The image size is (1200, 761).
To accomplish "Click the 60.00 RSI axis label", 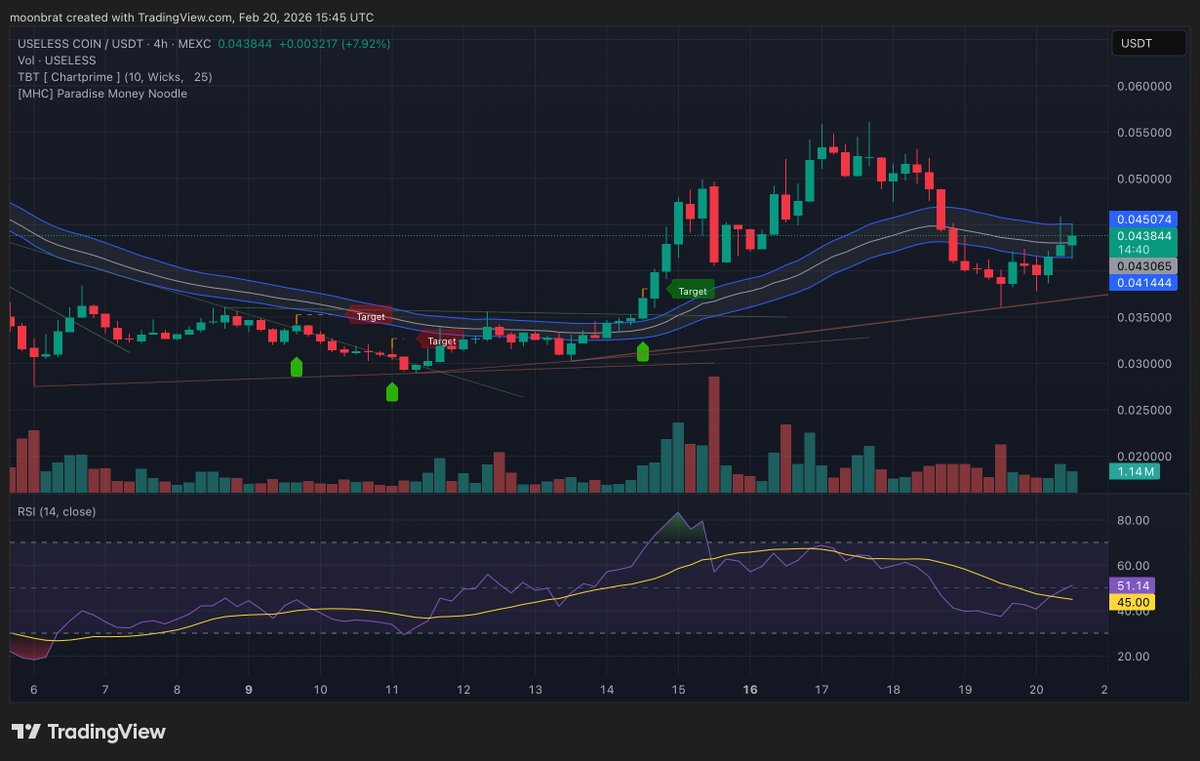I will point(1132,565).
